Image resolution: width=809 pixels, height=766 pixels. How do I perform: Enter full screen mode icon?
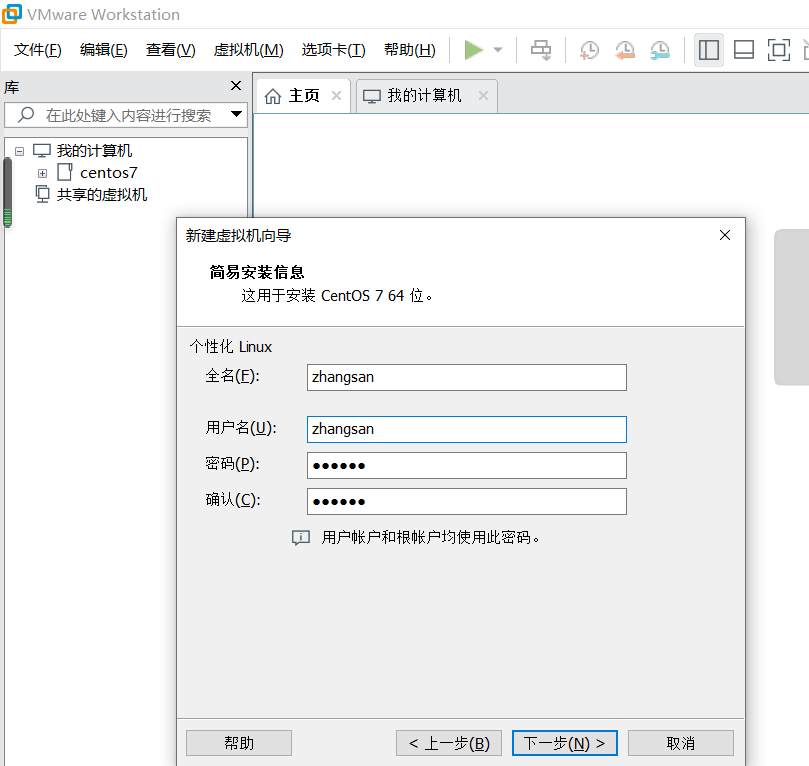pyautogui.click(x=779, y=50)
